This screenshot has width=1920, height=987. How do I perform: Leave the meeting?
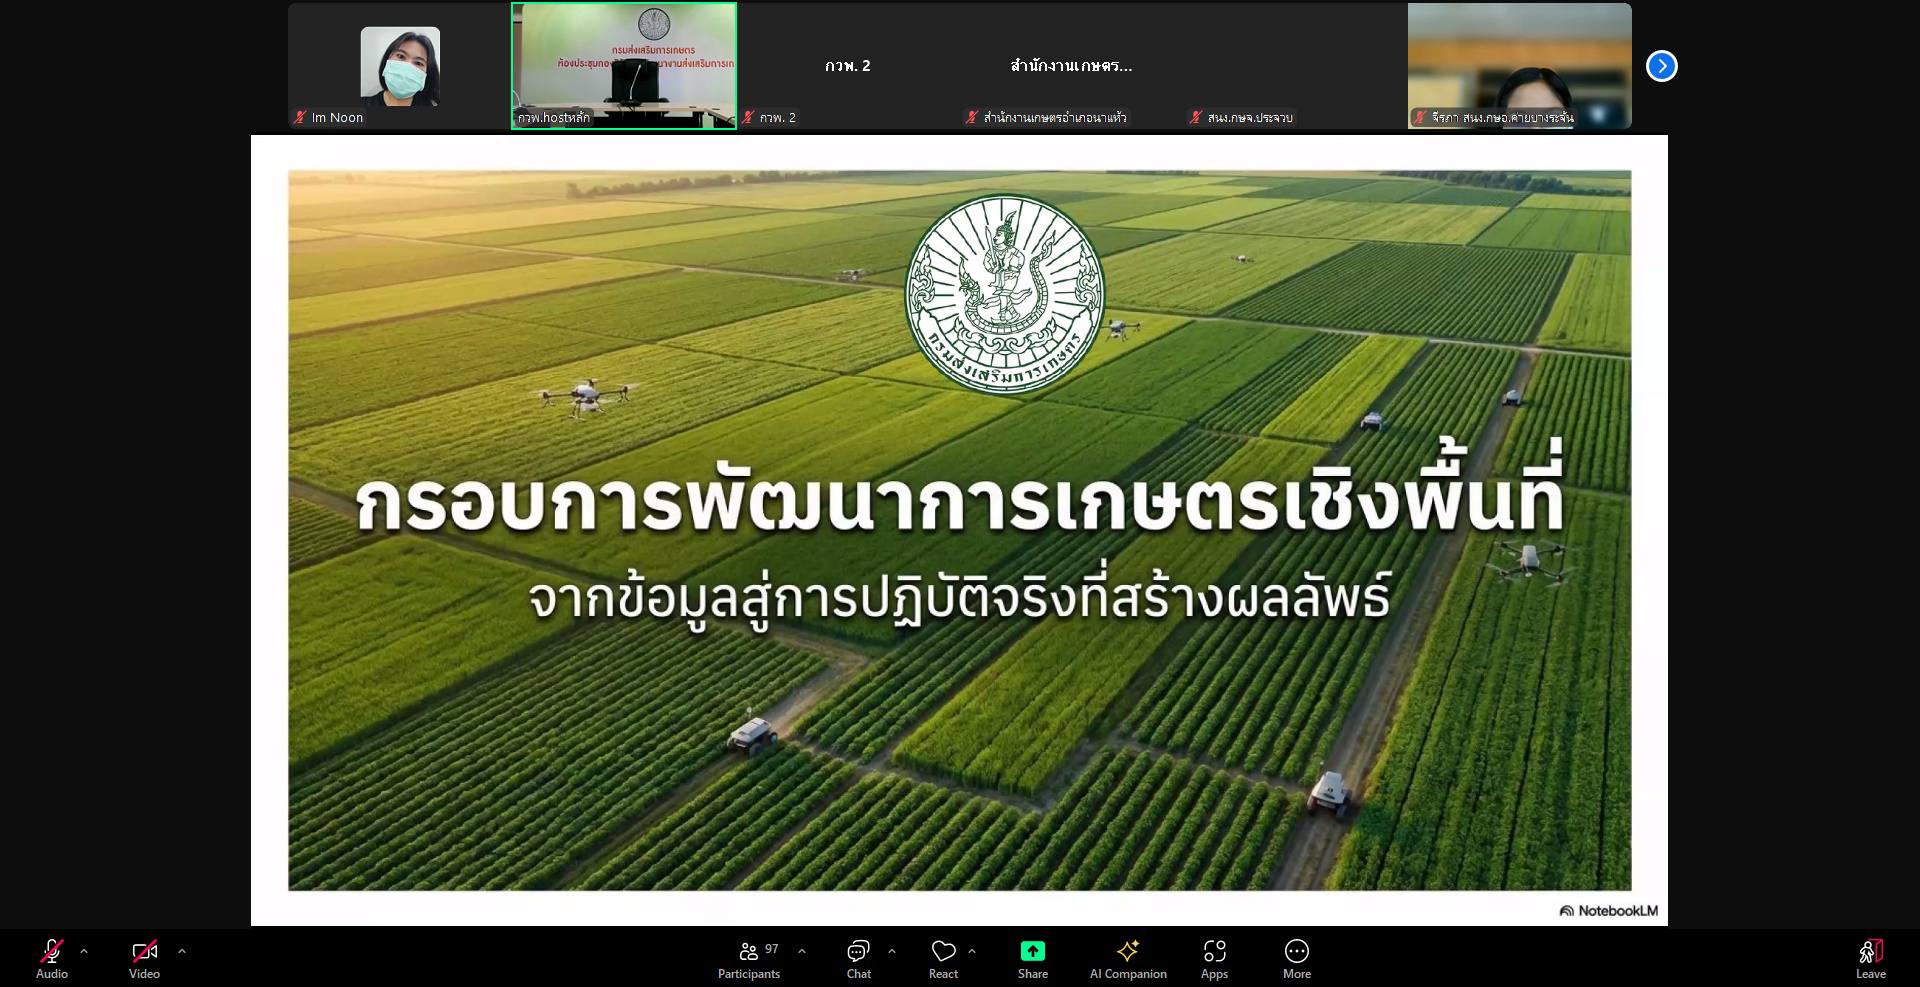coord(1870,958)
